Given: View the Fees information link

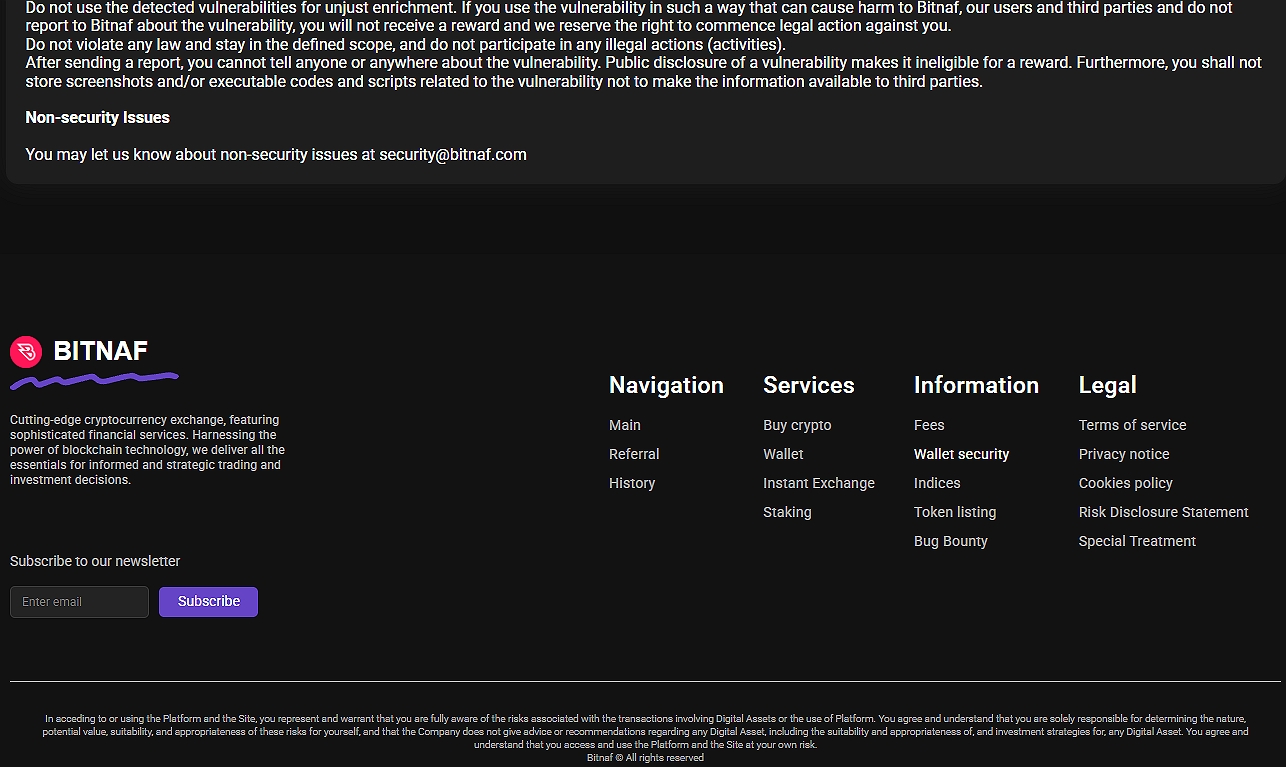Looking at the screenshot, I should pyautogui.click(x=929, y=425).
